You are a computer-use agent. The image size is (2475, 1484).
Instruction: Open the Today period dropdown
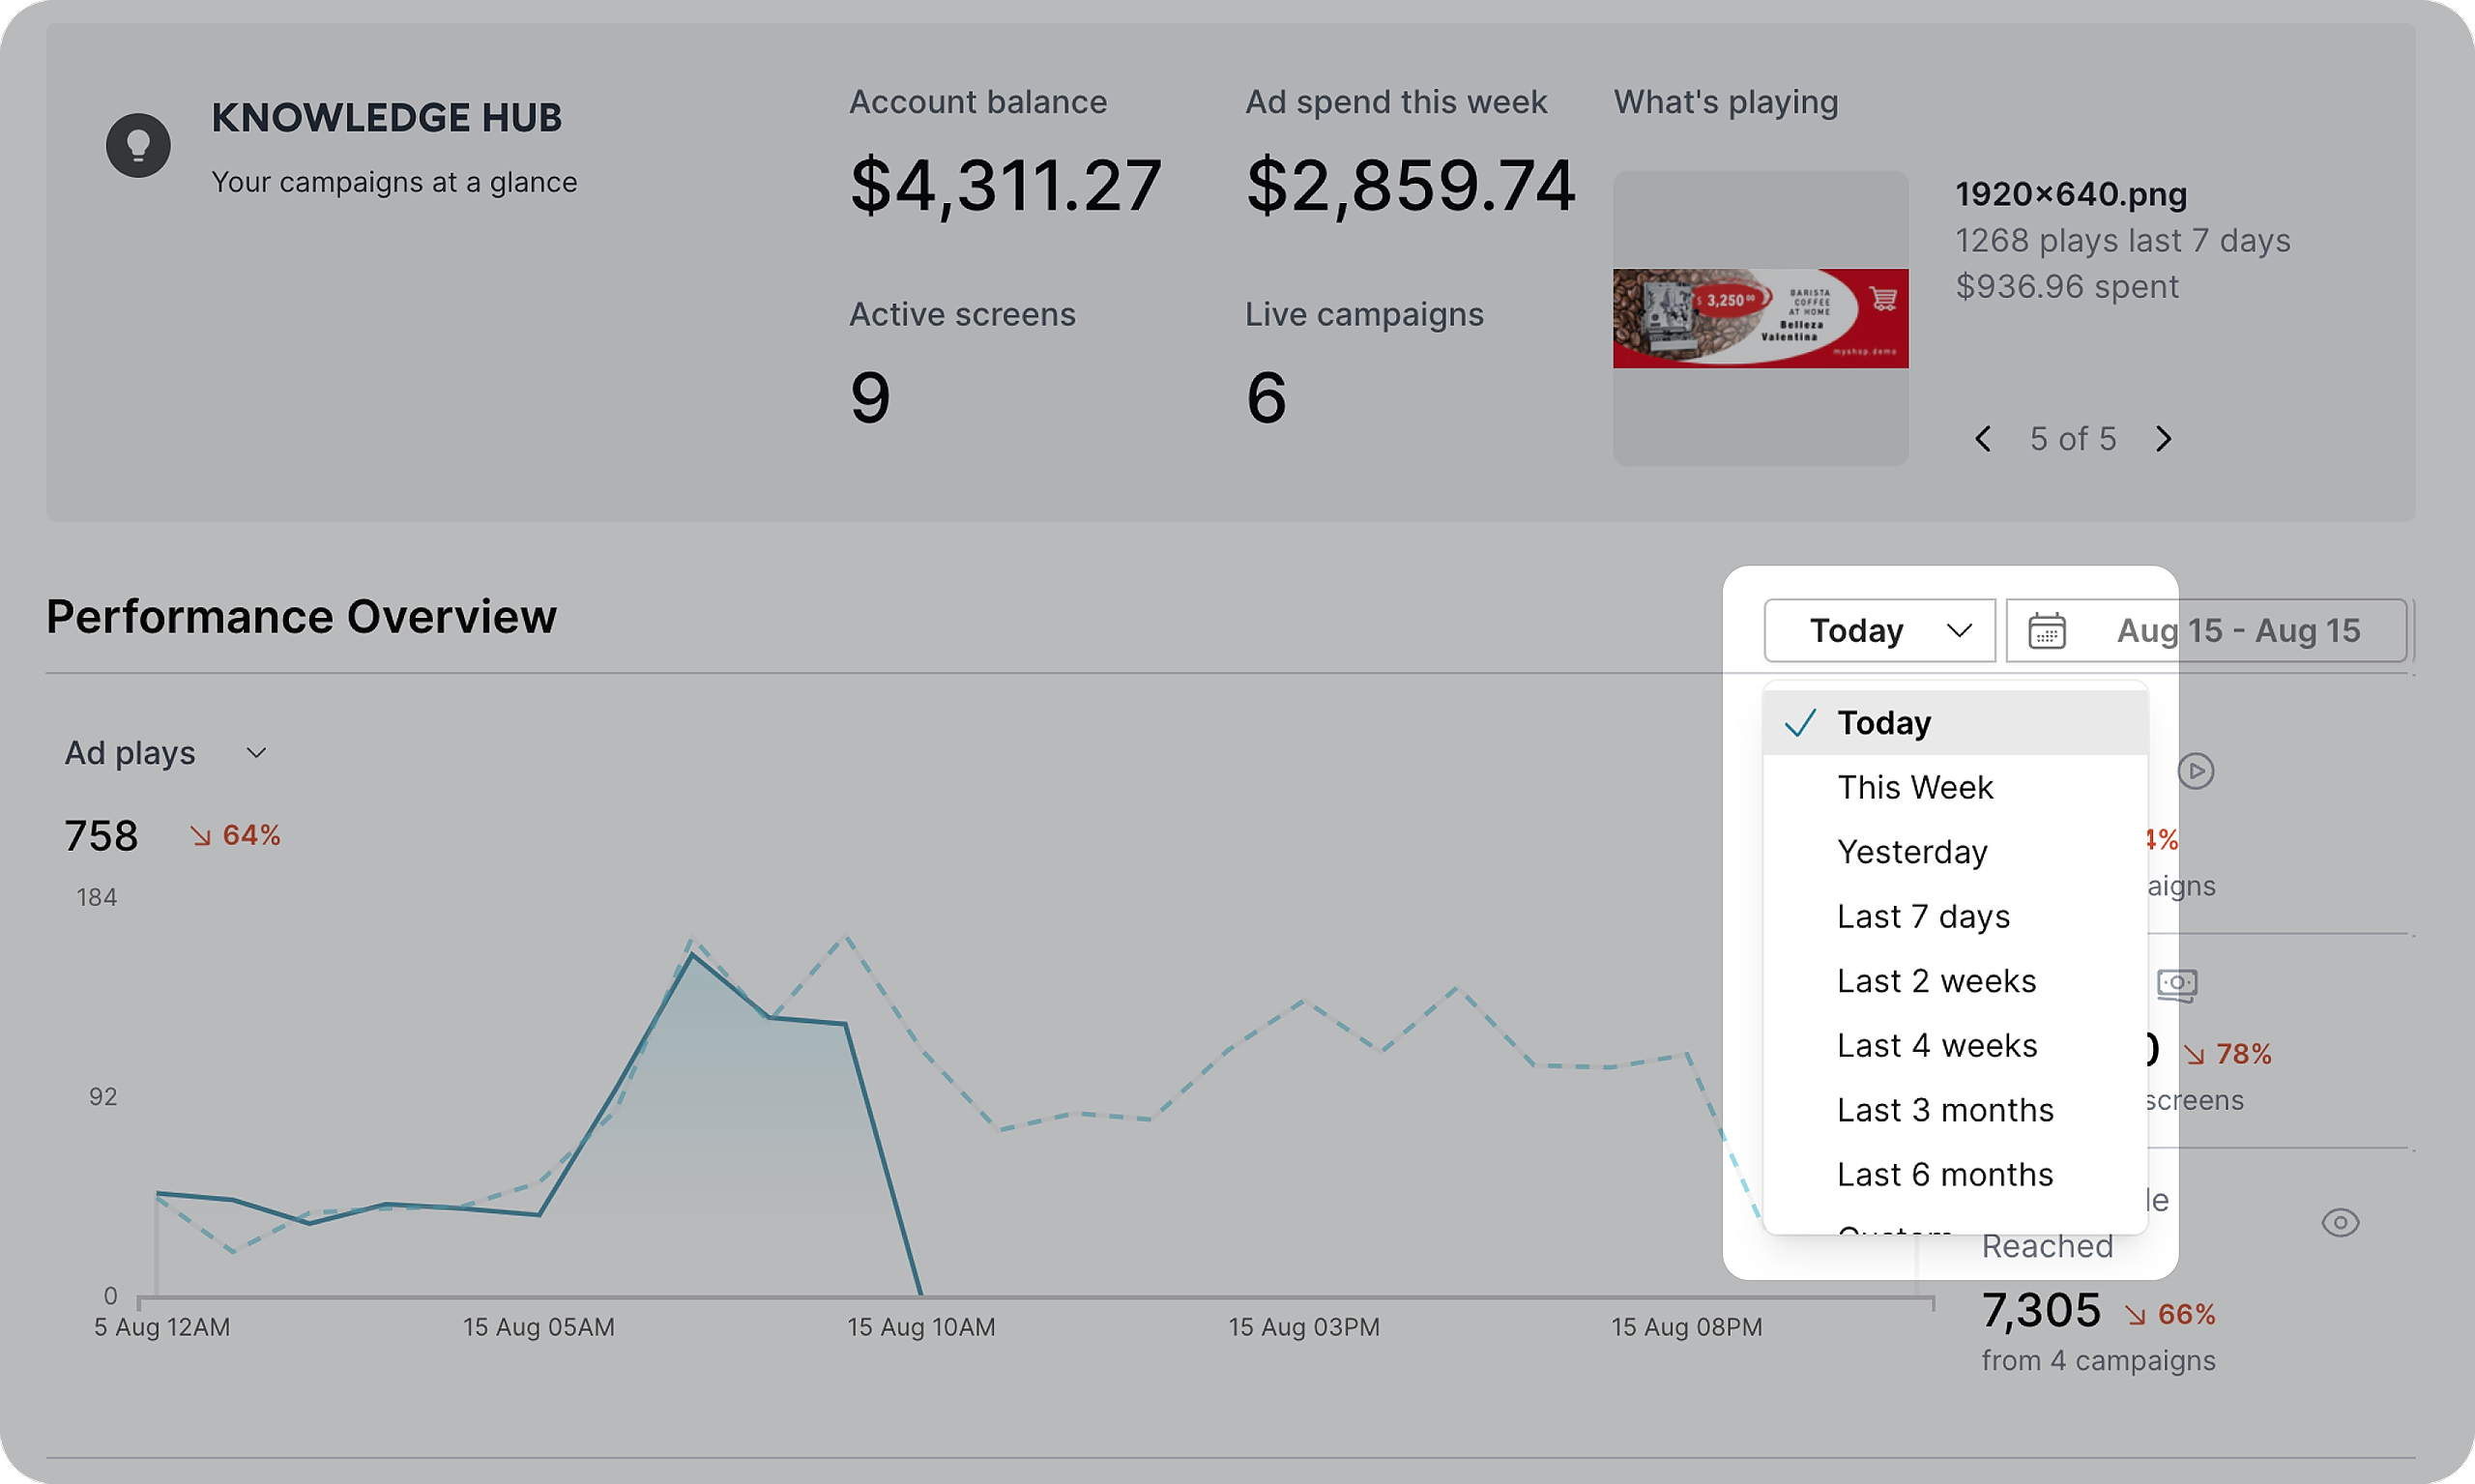pos(1879,631)
